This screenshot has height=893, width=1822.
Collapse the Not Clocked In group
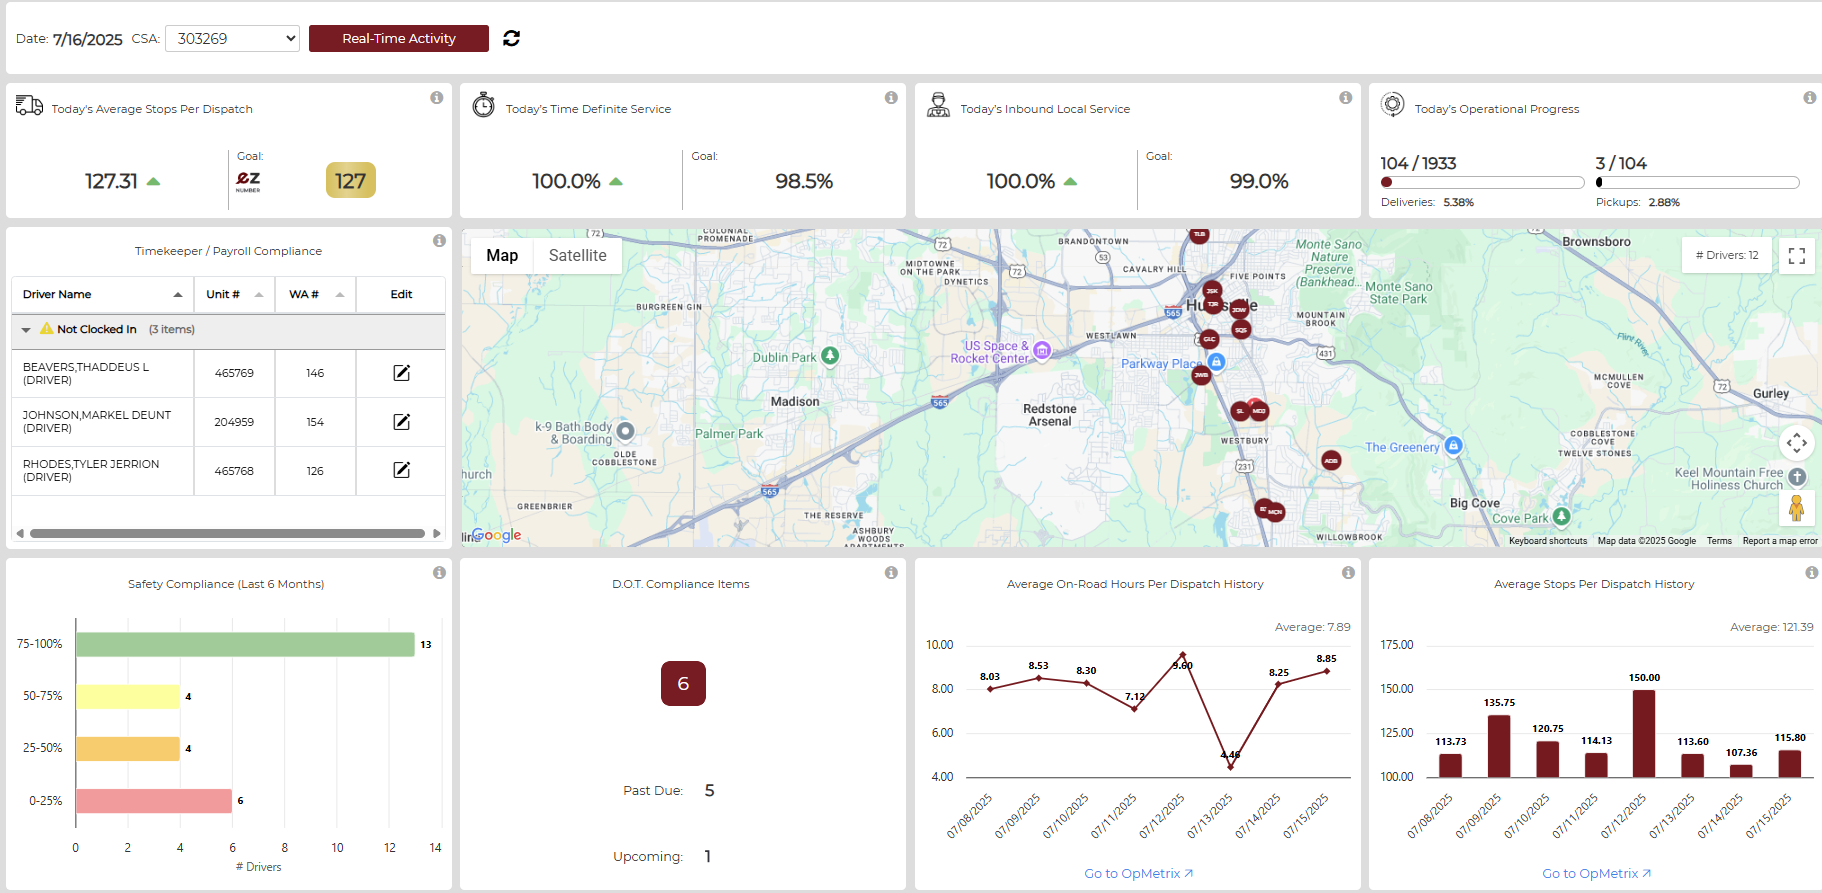(x=26, y=330)
